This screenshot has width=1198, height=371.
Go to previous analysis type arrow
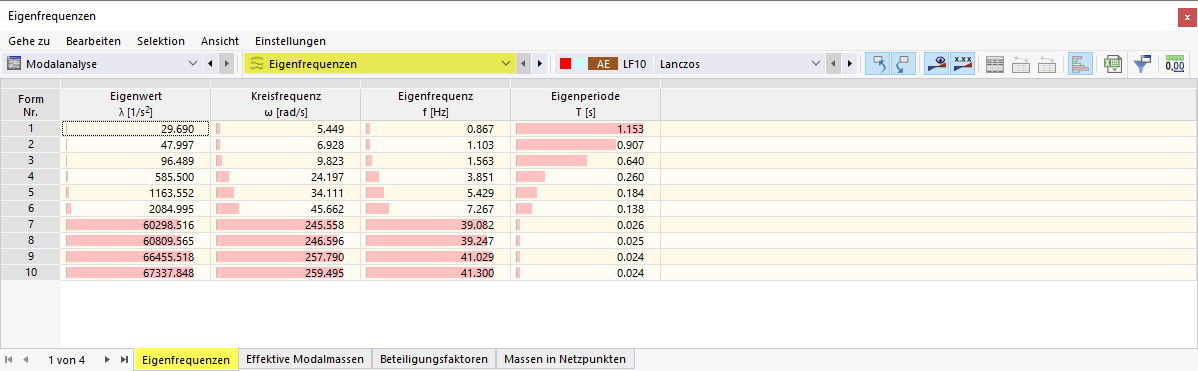coord(210,64)
